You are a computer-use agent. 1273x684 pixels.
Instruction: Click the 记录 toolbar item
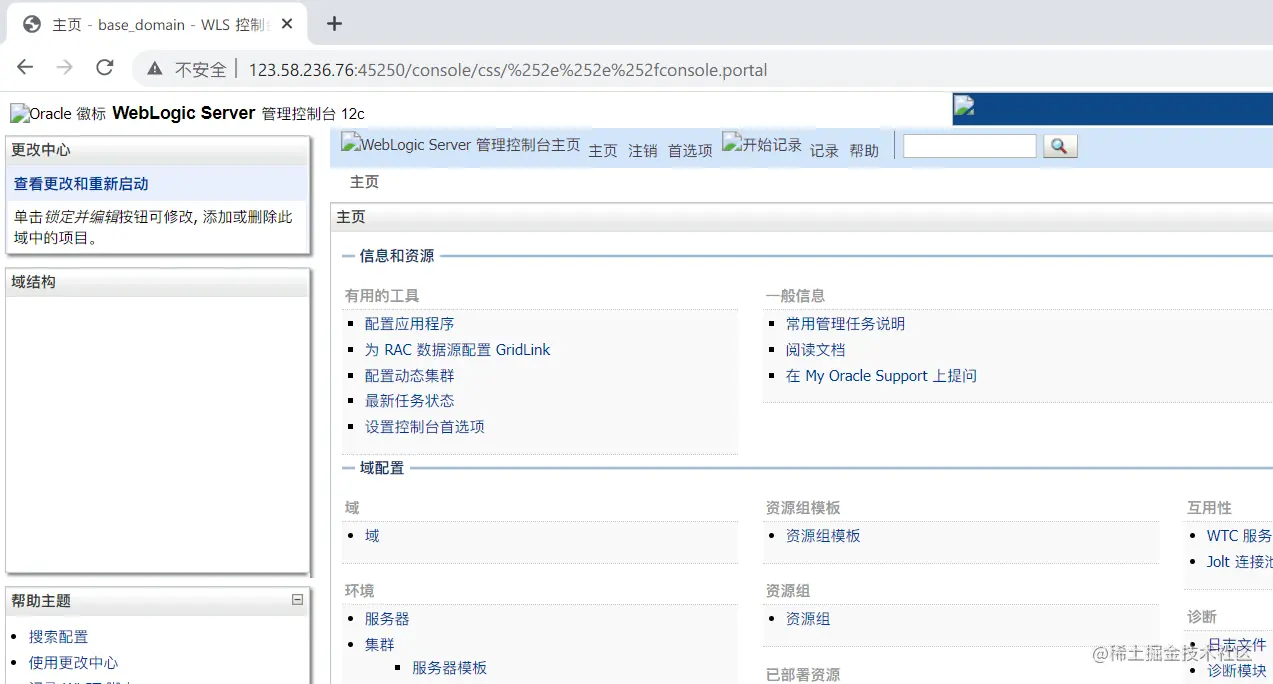coord(824,151)
